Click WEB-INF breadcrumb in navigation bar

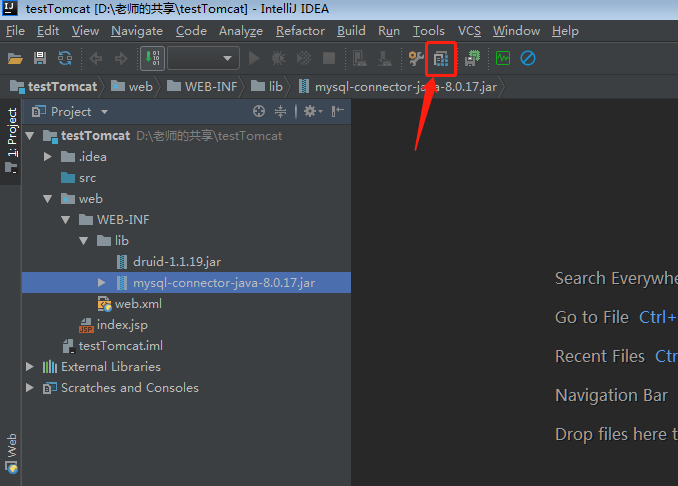(202, 86)
